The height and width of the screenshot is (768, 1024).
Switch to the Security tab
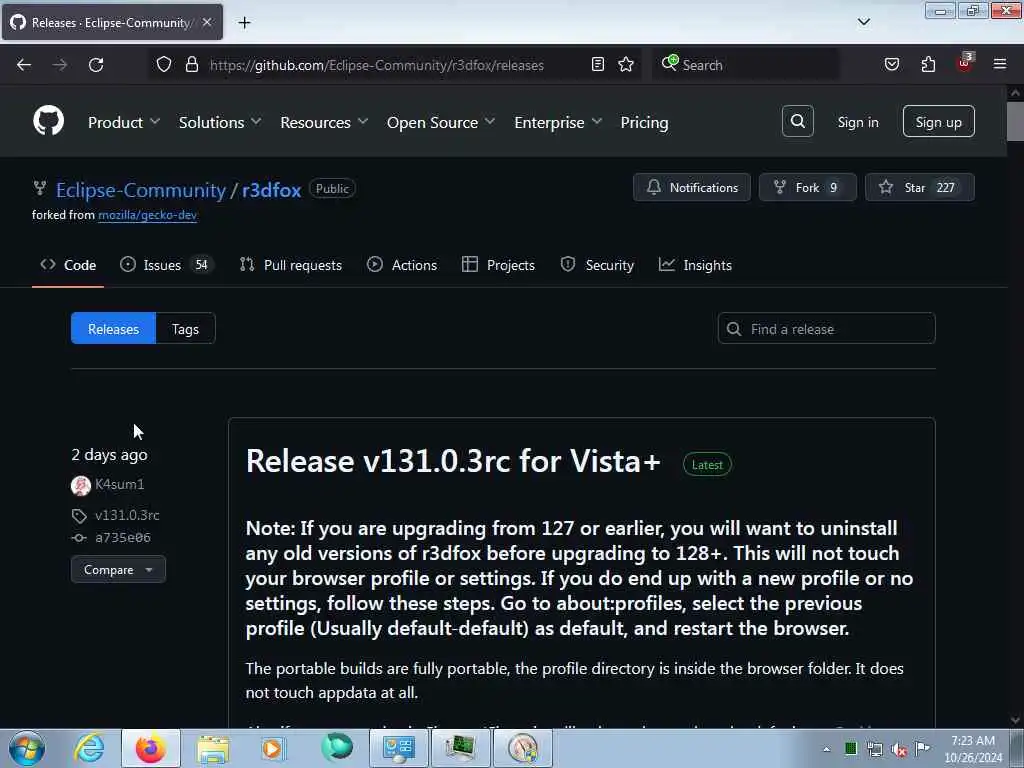tap(597, 265)
